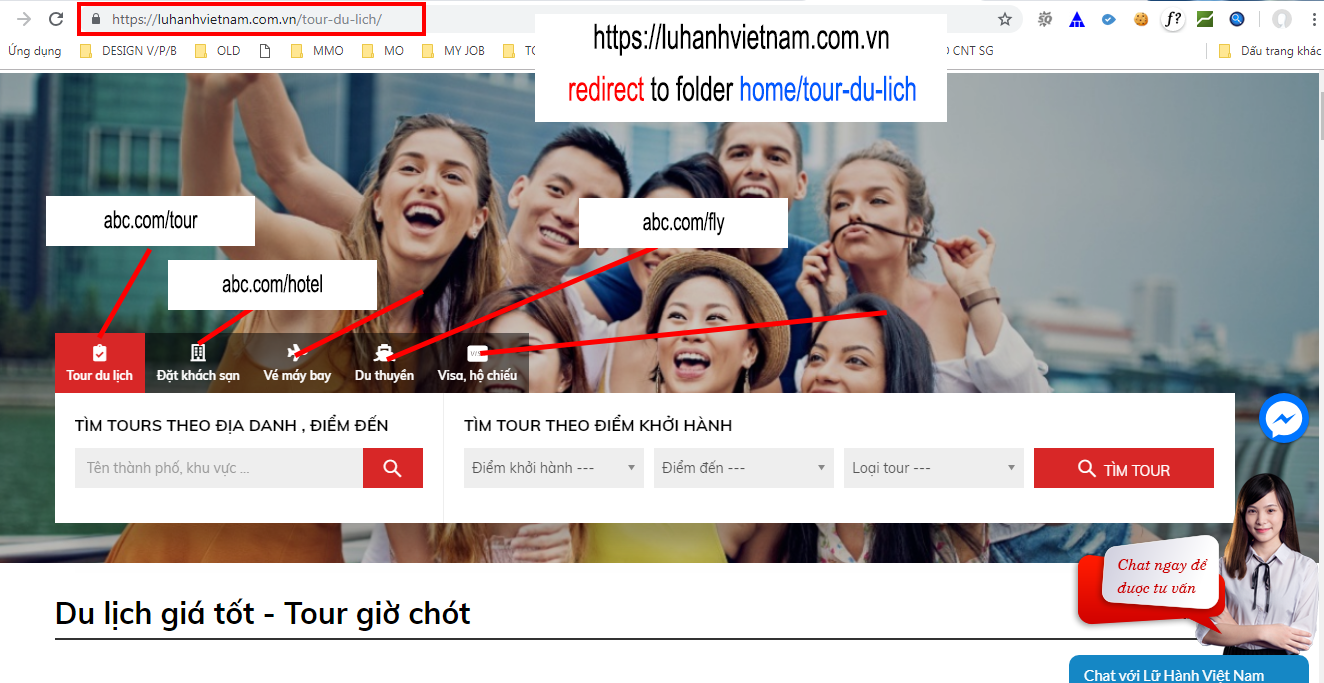Open the blue triangle extension icon
Image resolution: width=1324 pixels, height=683 pixels.
tap(1077, 18)
